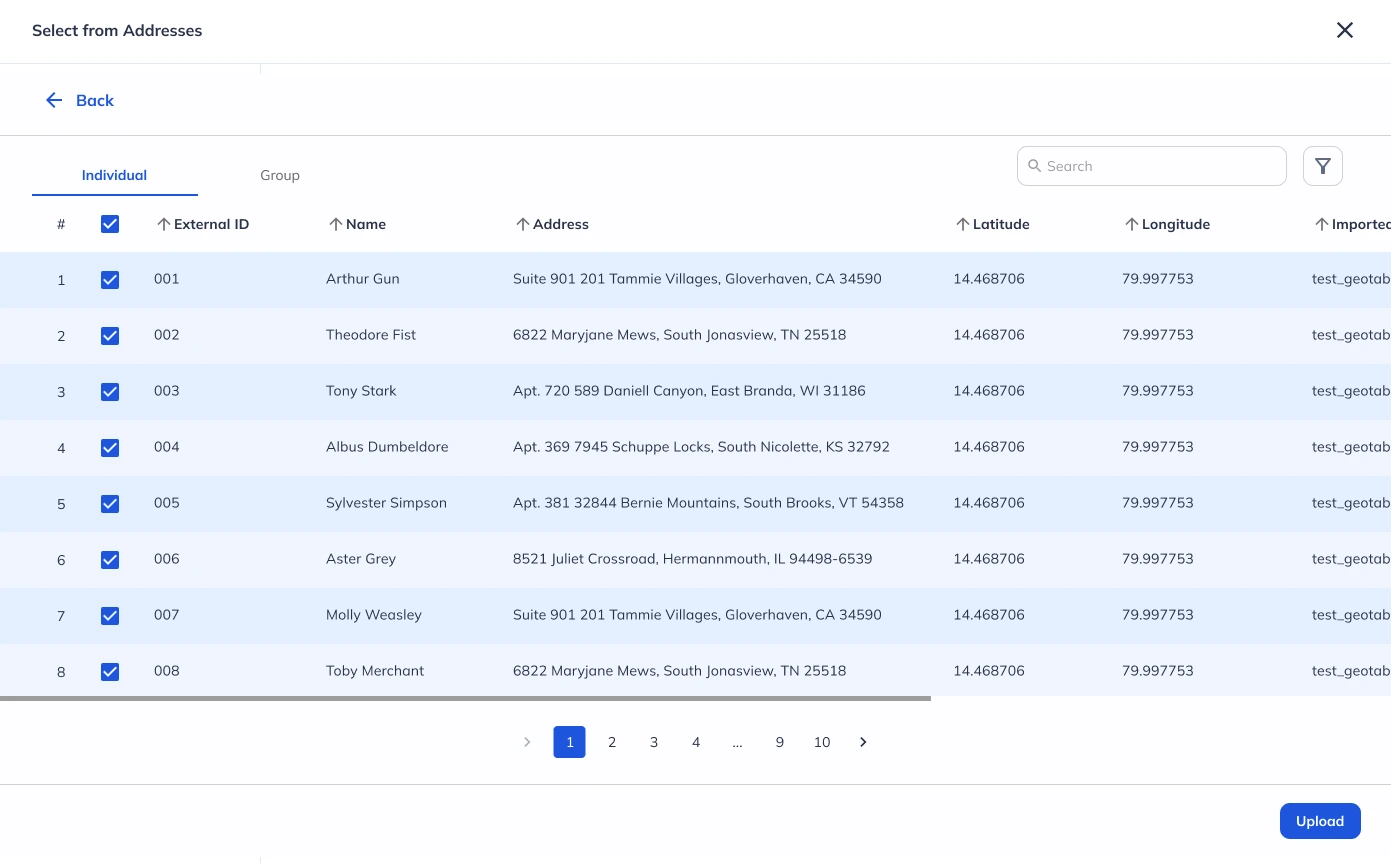The image size is (1391, 864).
Task: Sort by Address column arrow
Action: tap(522, 224)
